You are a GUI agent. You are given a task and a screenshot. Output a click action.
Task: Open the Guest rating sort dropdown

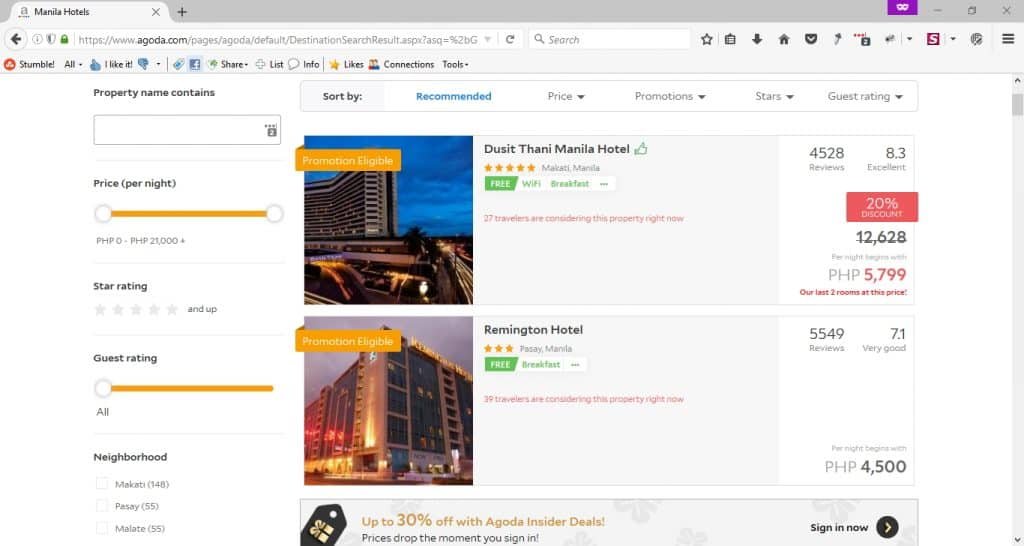pos(865,96)
